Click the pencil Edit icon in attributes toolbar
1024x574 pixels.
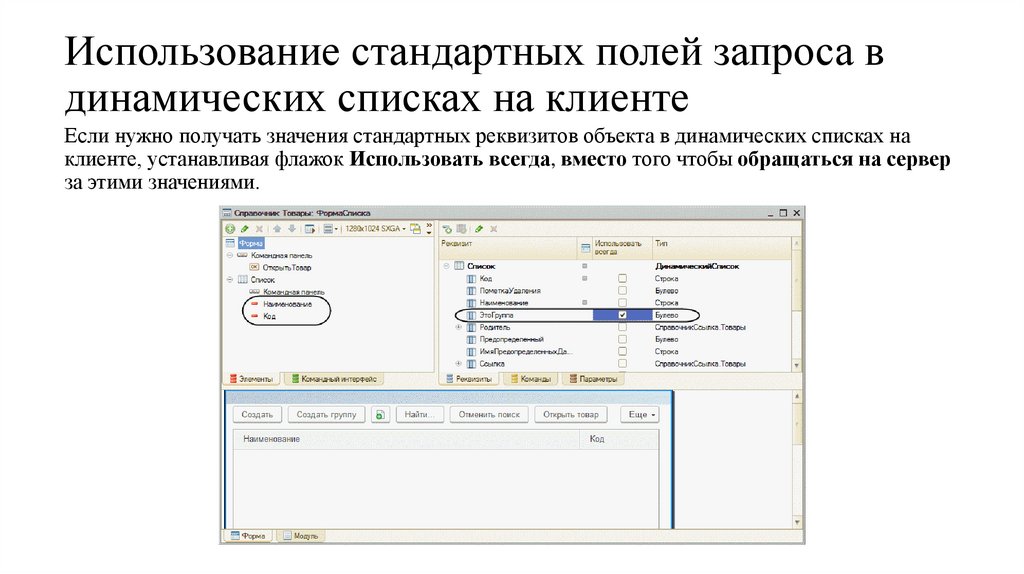click(x=479, y=229)
